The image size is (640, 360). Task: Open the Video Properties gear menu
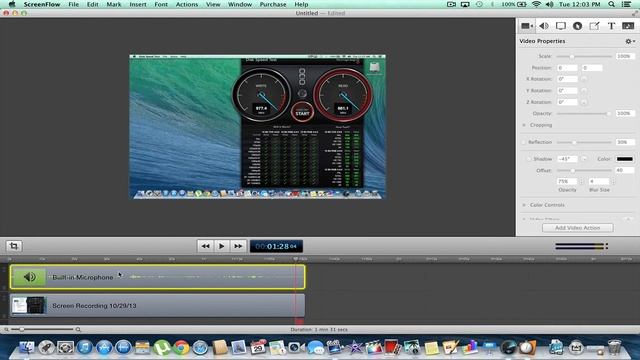[630, 41]
